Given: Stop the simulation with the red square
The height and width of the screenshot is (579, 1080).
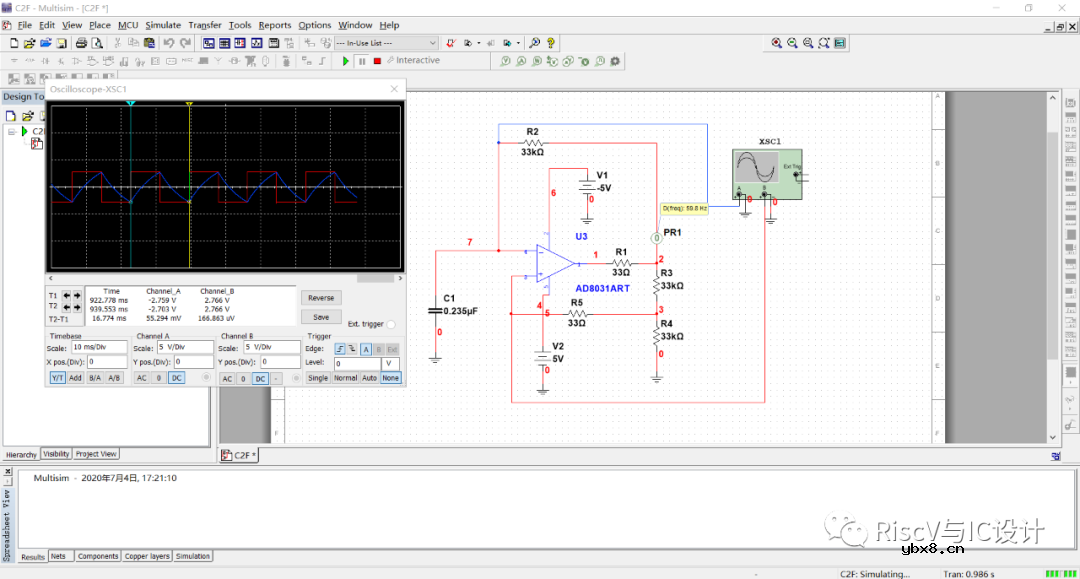Looking at the screenshot, I should [x=377, y=61].
